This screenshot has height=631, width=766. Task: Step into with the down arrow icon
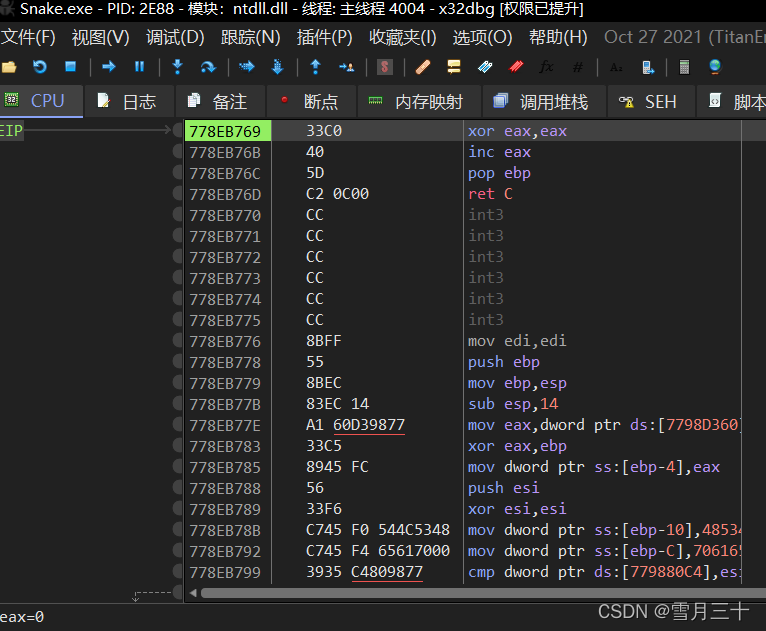pyautogui.click(x=177, y=67)
